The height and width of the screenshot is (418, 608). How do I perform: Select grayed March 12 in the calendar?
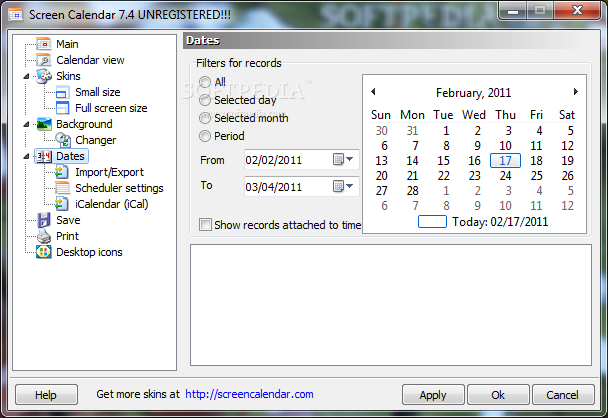point(568,206)
